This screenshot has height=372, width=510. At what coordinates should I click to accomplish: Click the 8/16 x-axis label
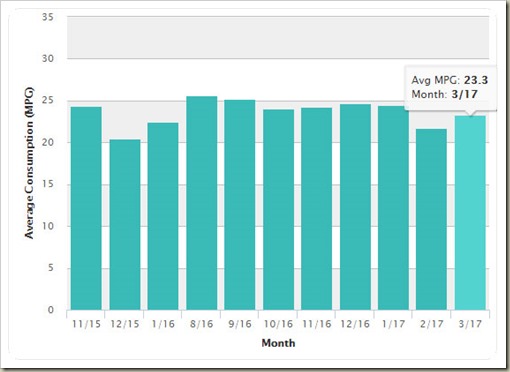tap(202, 324)
